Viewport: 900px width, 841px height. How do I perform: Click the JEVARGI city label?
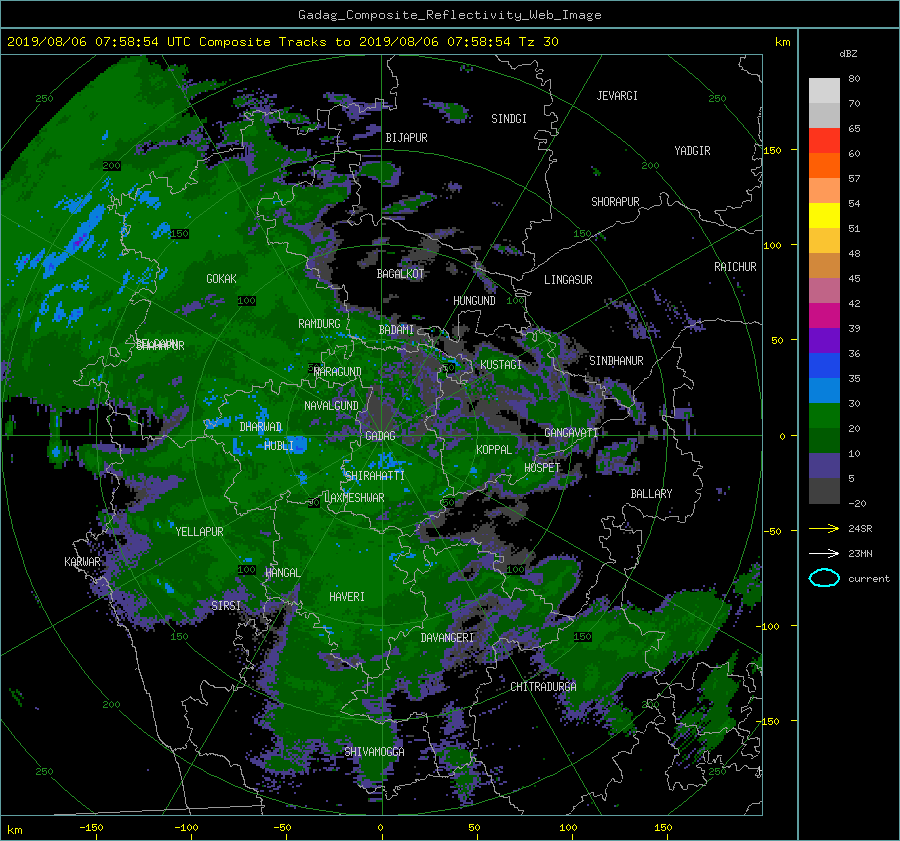click(617, 96)
